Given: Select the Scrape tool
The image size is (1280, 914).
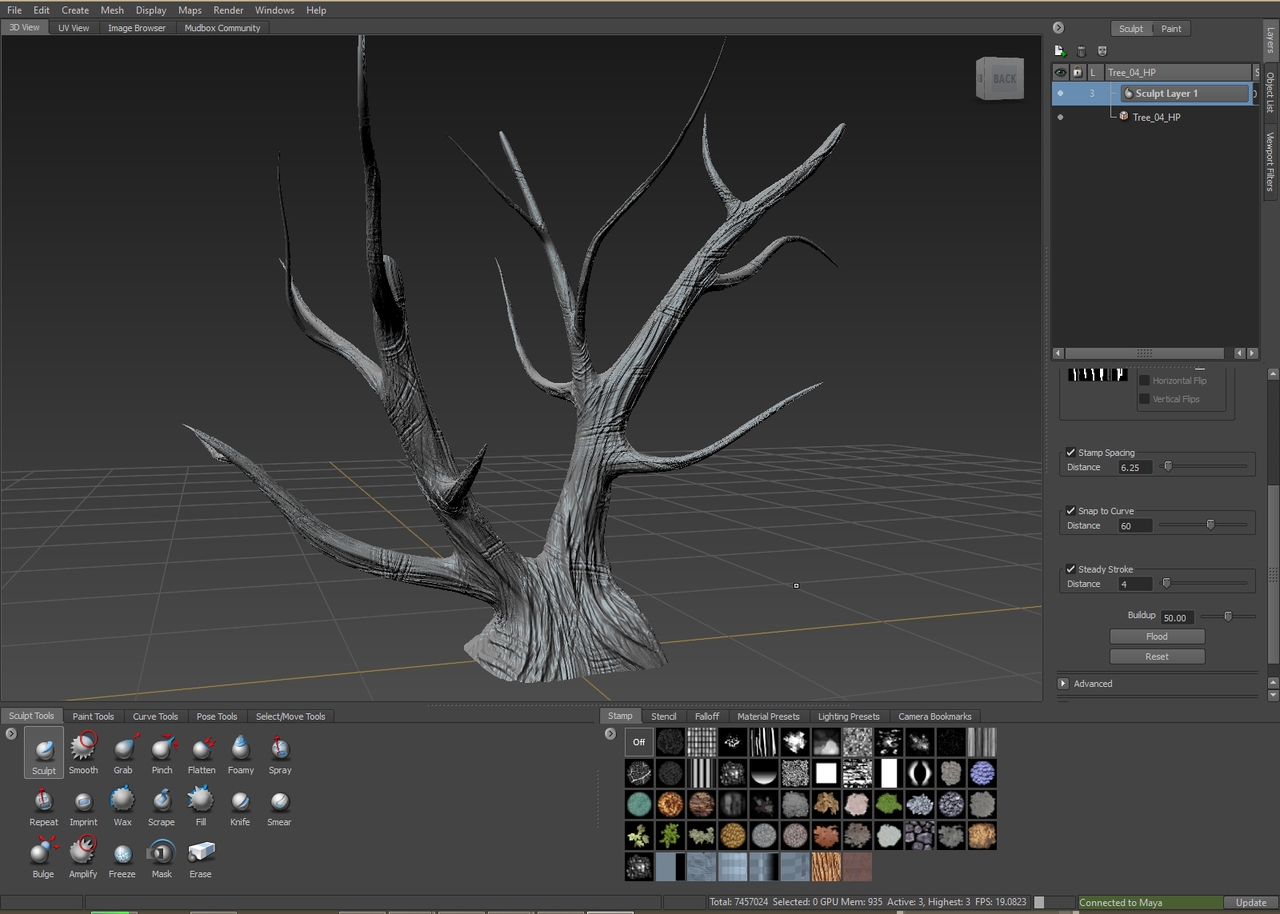Looking at the screenshot, I should (162, 805).
